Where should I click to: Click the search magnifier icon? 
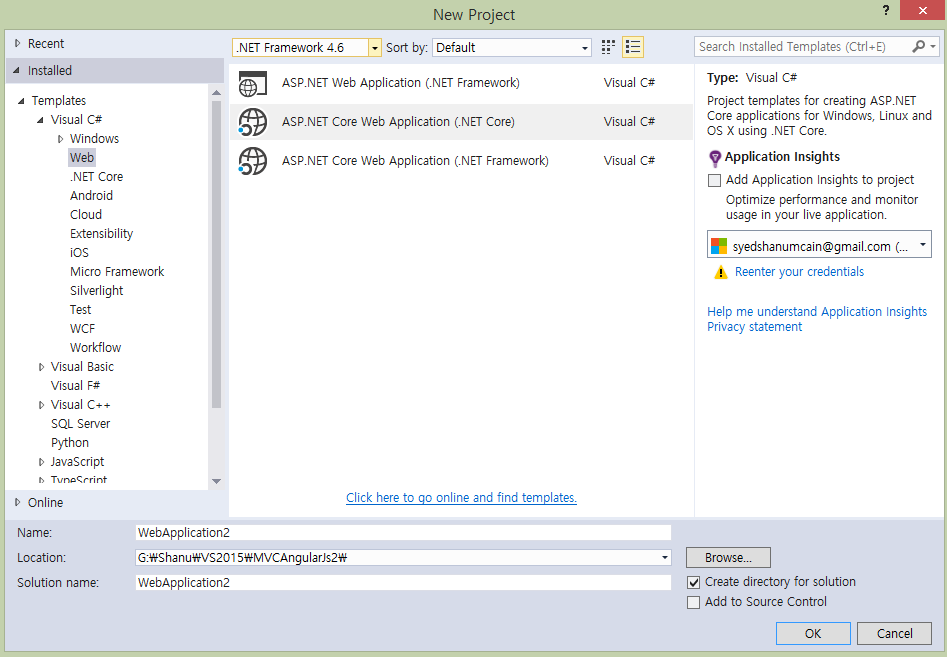click(919, 46)
